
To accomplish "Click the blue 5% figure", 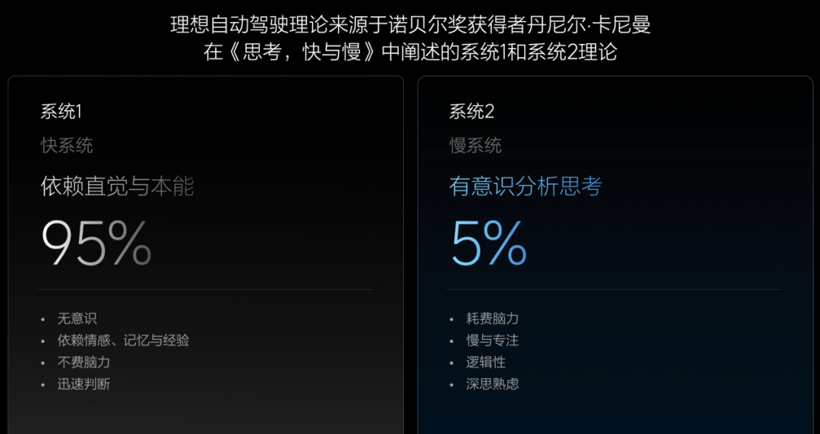I will [489, 244].
